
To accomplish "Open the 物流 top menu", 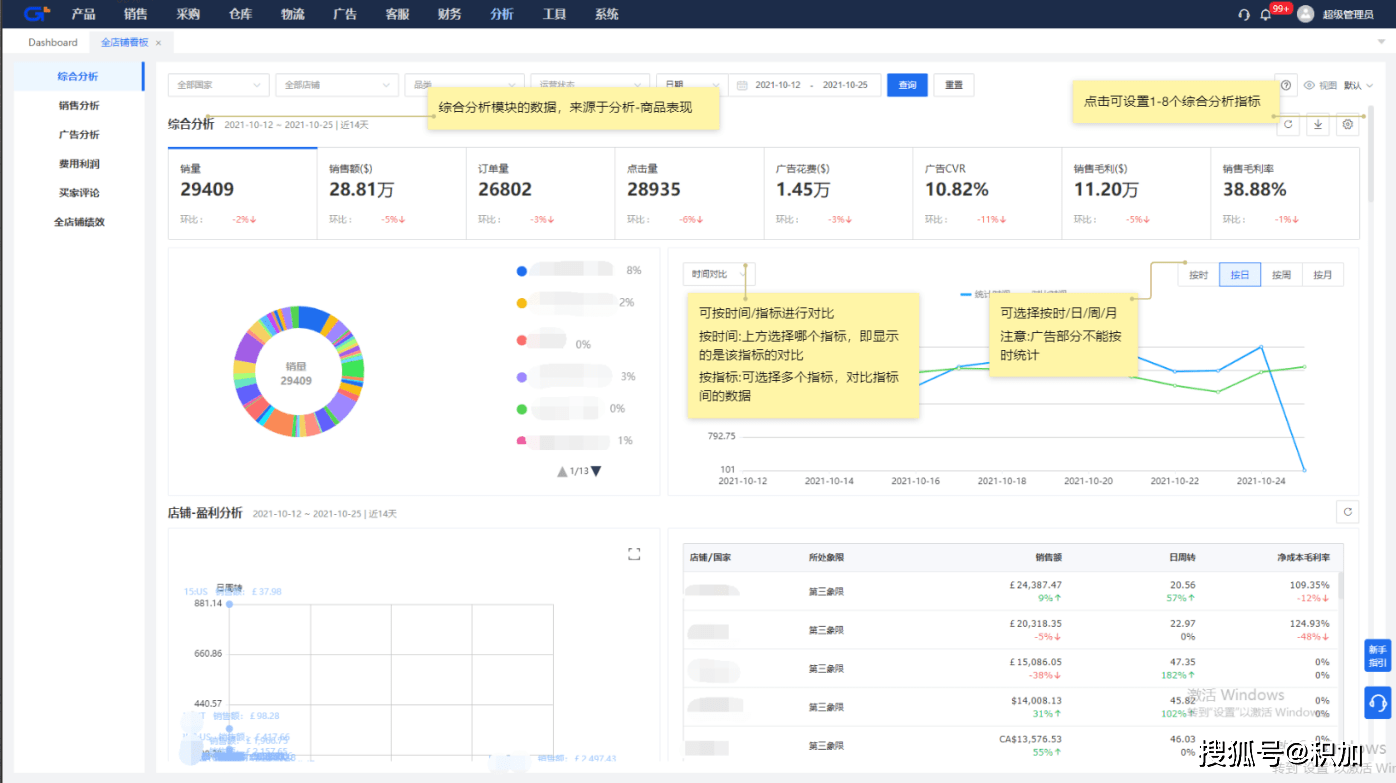I will [x=292, y=14].
